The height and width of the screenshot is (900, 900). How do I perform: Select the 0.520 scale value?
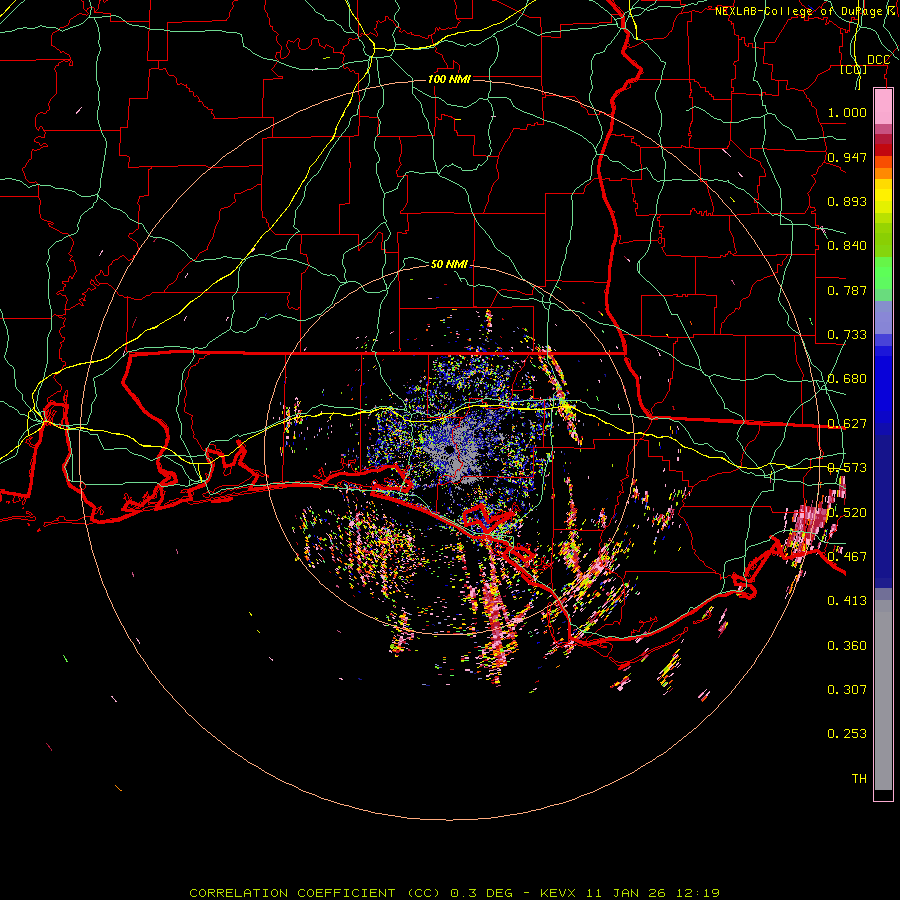click(847, 513)
